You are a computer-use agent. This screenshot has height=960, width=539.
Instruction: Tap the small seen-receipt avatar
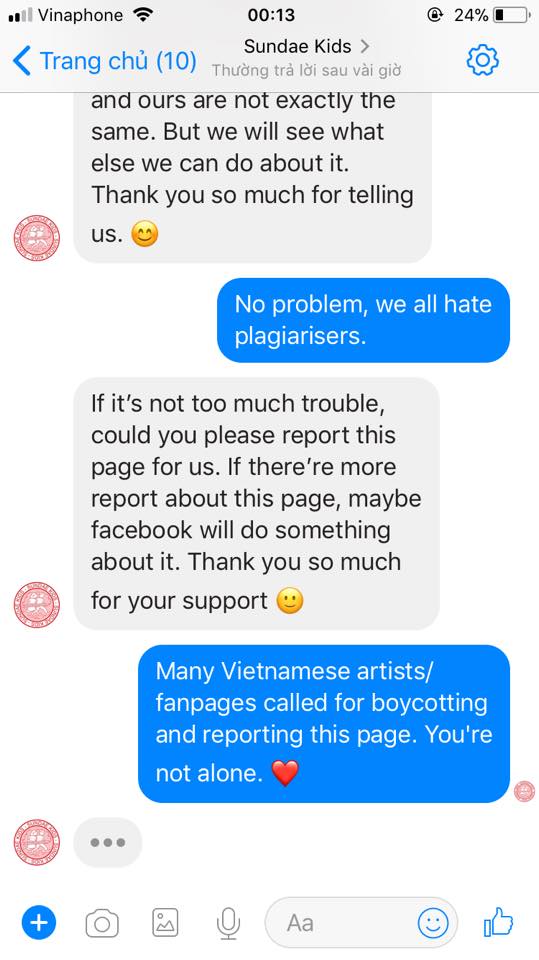pos(524,791)
